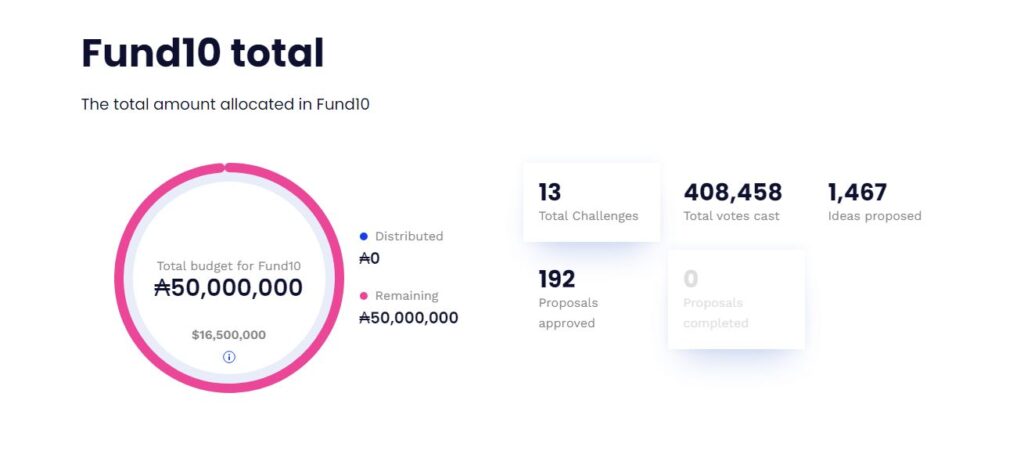Screen dimensions: 1024x476
Task: Click the Distributed legend label
Action: [x=409, y=236]
